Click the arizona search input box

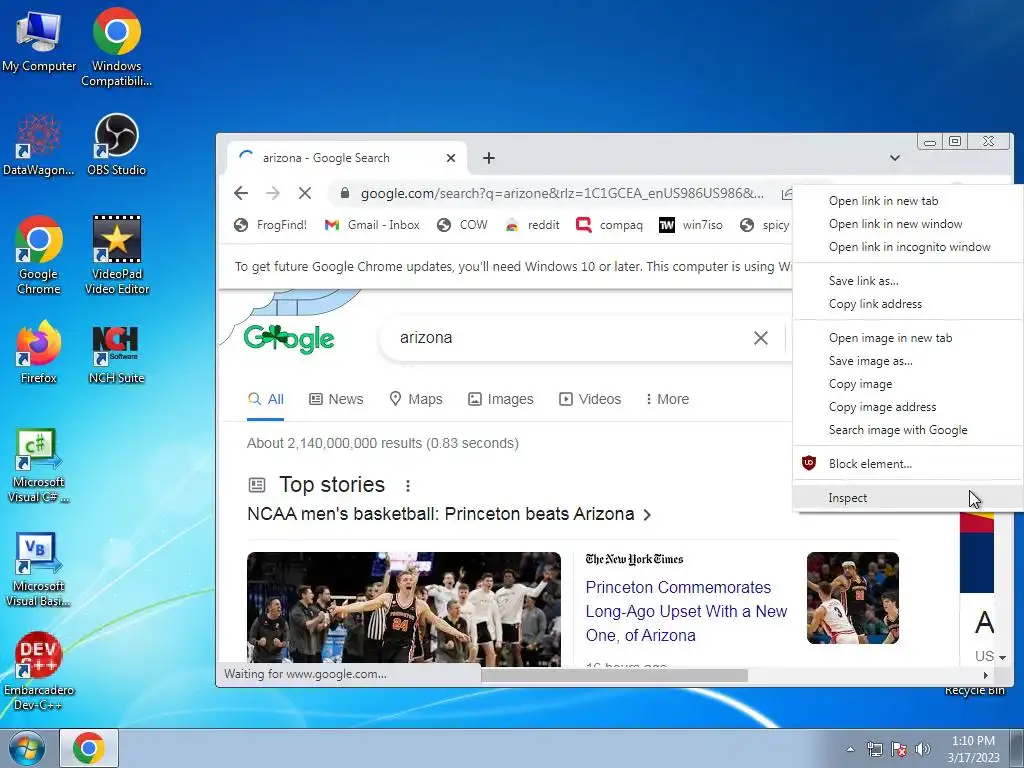[x=568, y=338]
